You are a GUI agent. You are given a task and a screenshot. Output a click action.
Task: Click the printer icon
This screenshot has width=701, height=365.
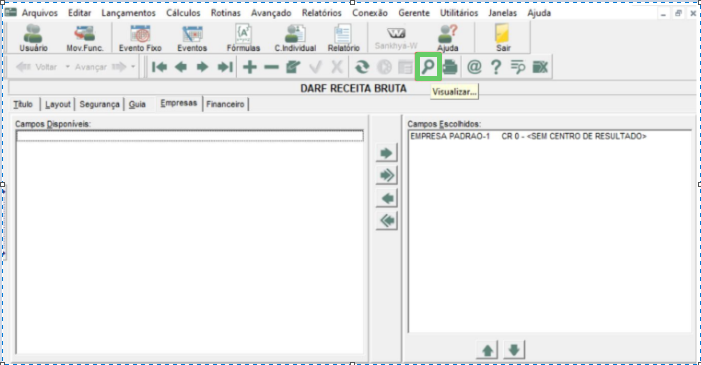point(450,67)
